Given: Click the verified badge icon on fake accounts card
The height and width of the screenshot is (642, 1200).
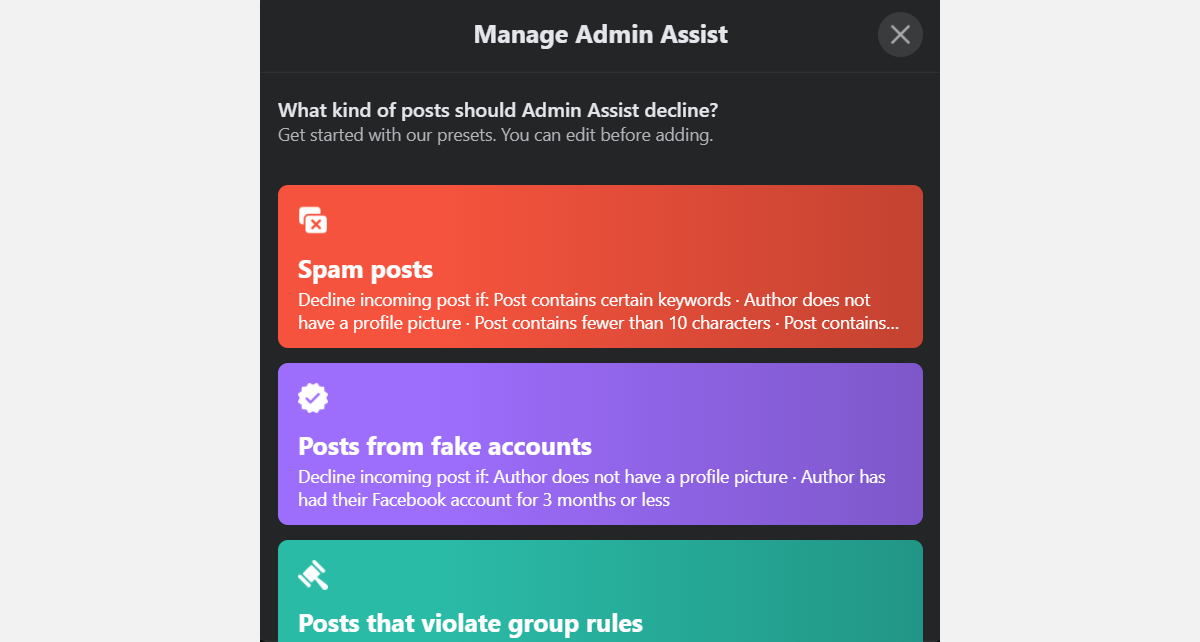Looking at the screenshot, I should pyautogui.click(x=312, y=397).
